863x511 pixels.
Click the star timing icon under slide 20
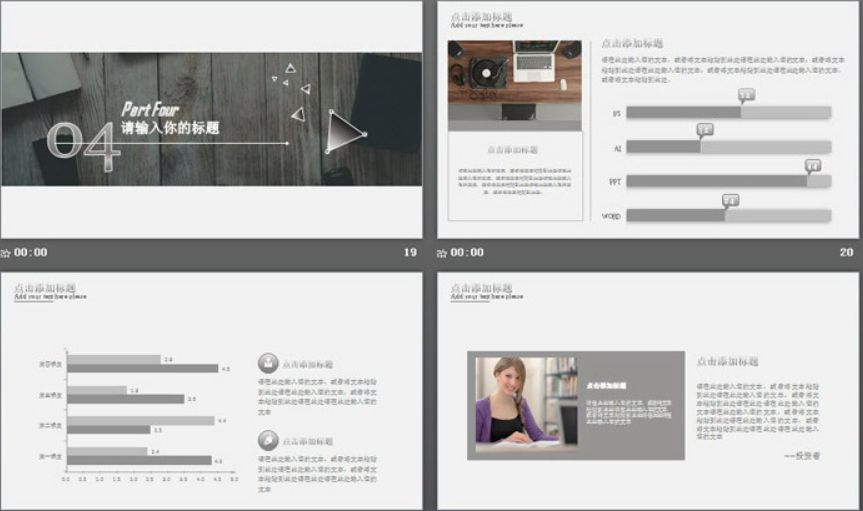443,253
